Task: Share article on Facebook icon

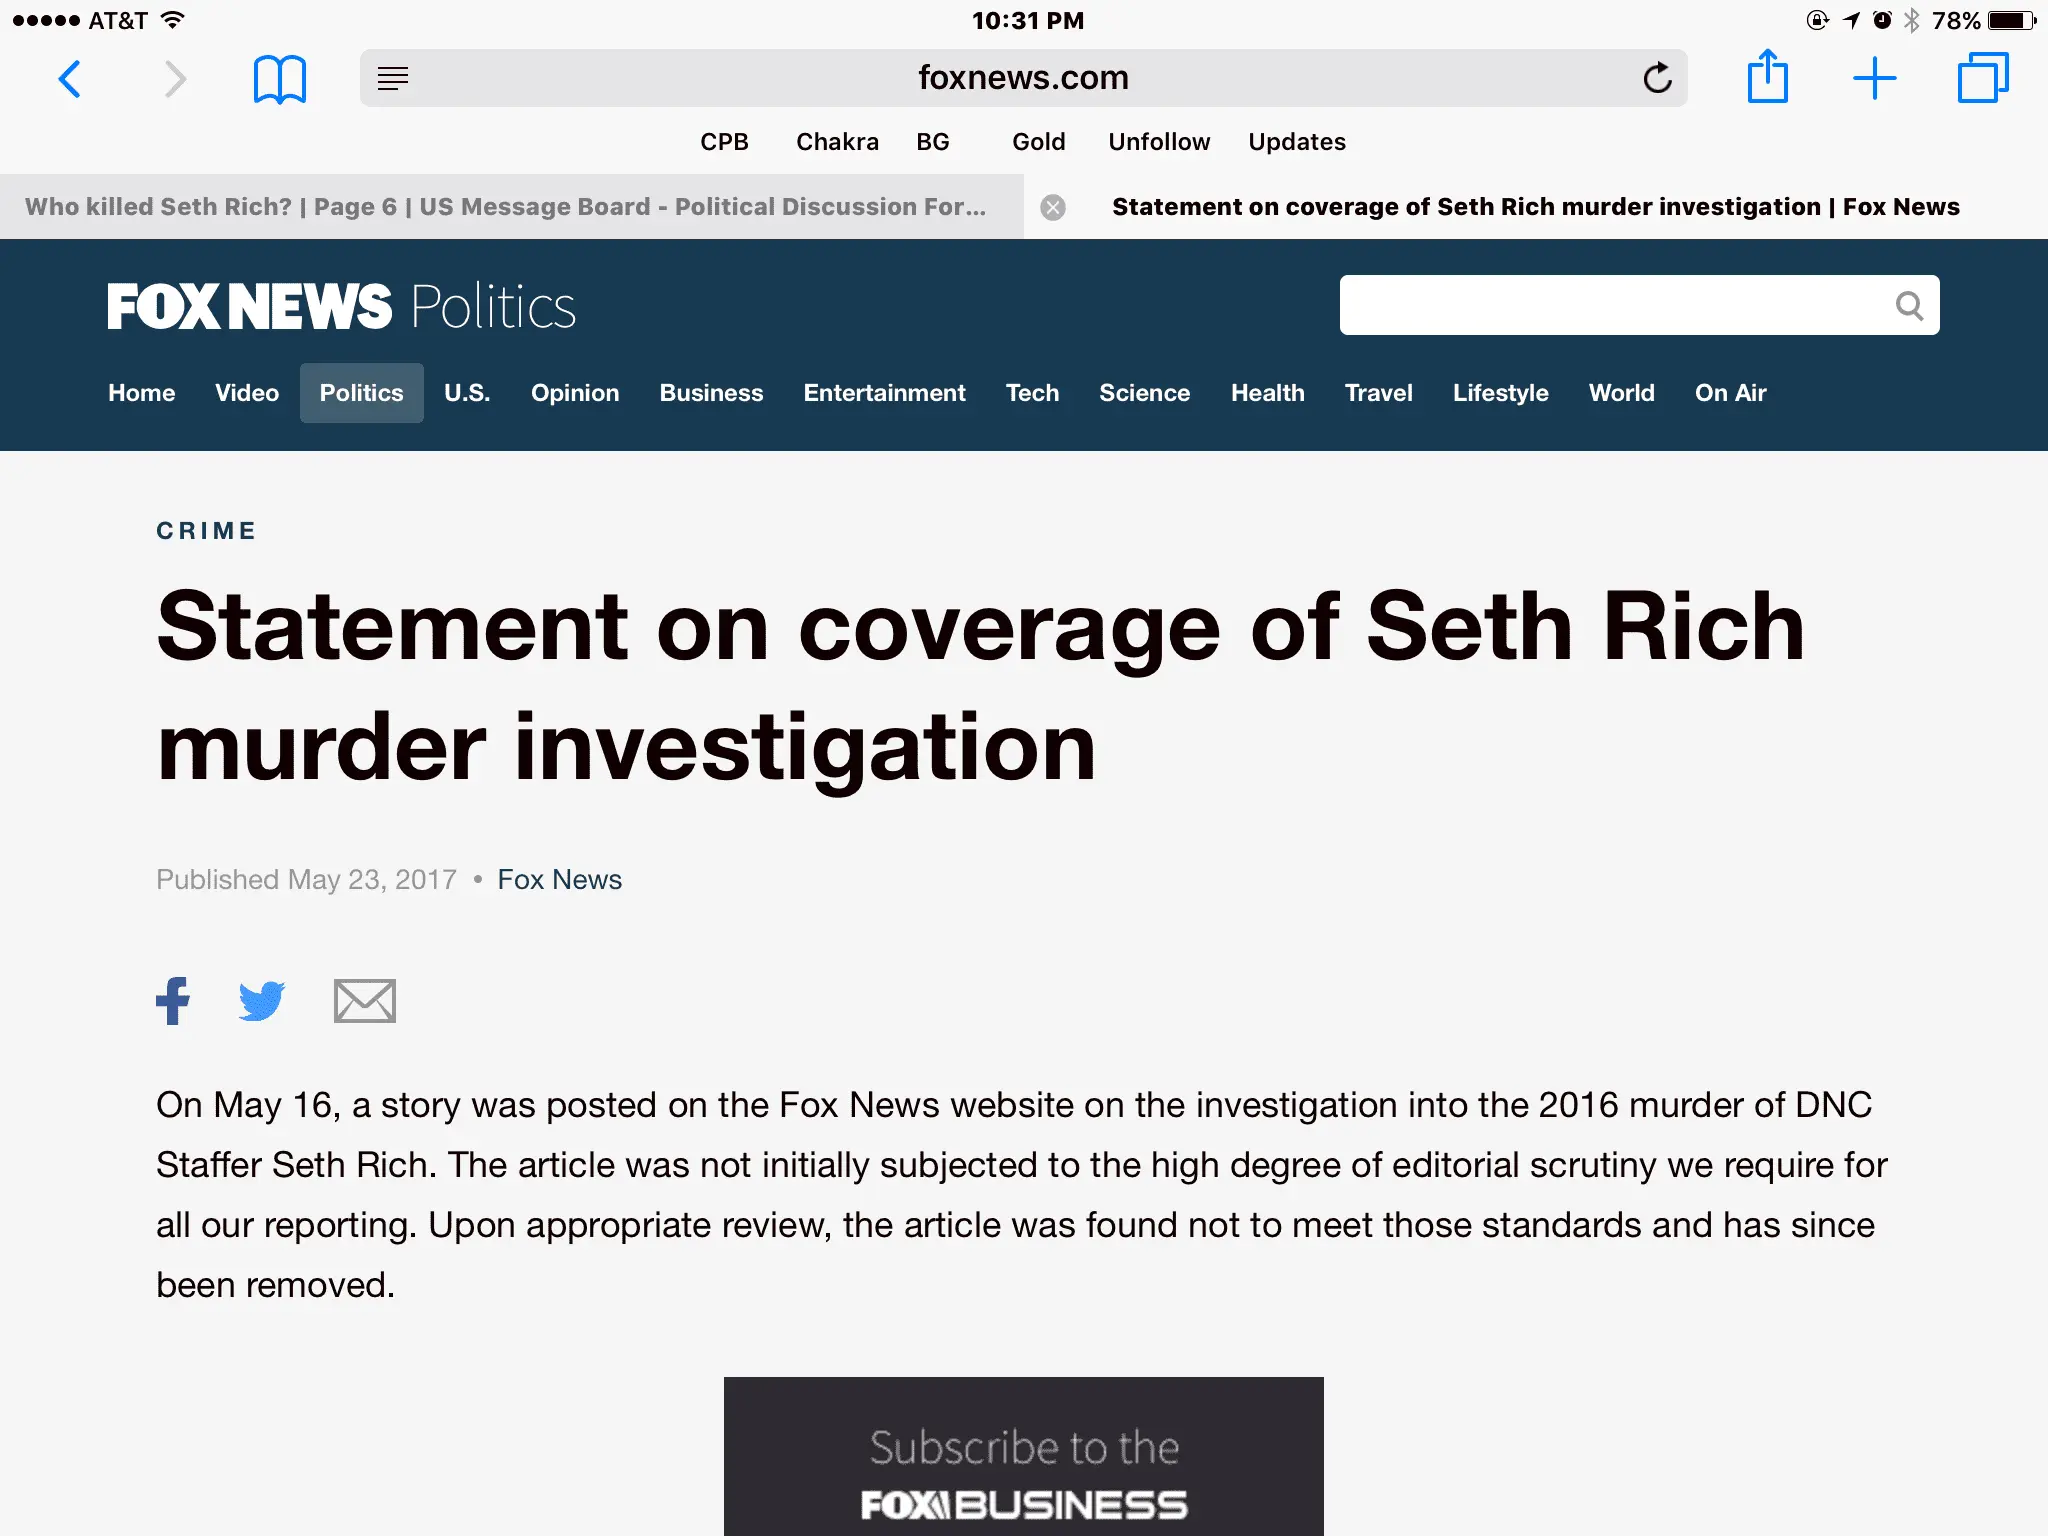Action: (x=173, y=1000)
